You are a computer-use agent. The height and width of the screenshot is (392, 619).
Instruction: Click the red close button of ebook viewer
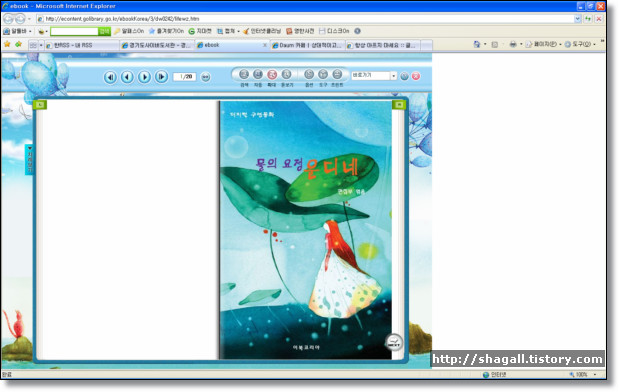click(416, 76)
